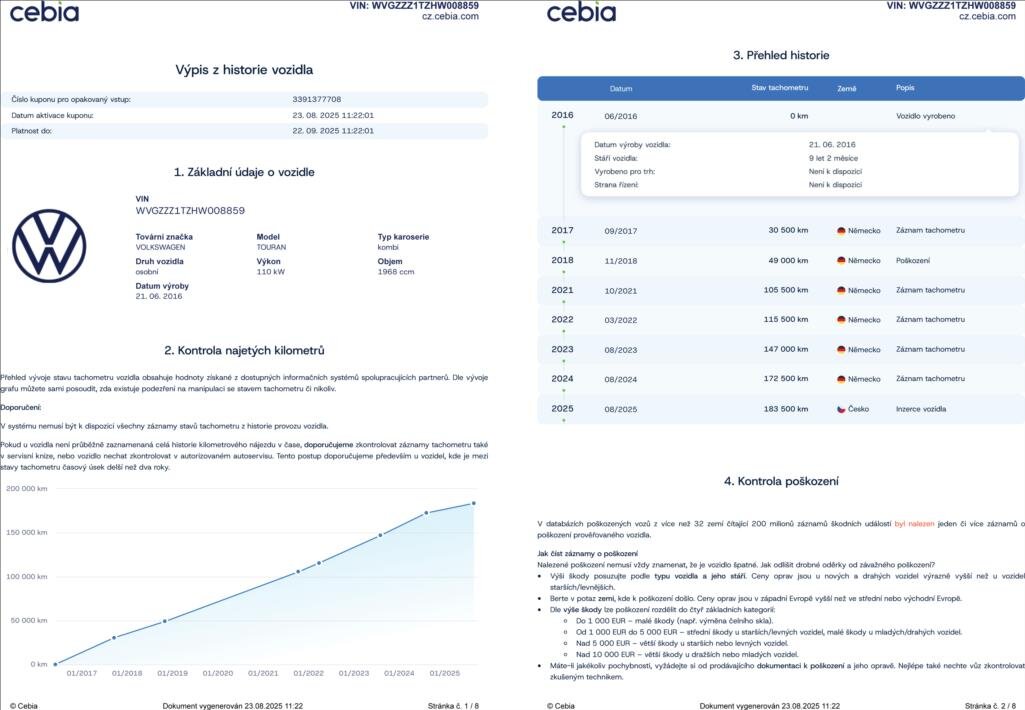Click the last data point on the mileage chart
This screenshot has height=710, width=1025.
pyautogui.click(x=474, y=503)
